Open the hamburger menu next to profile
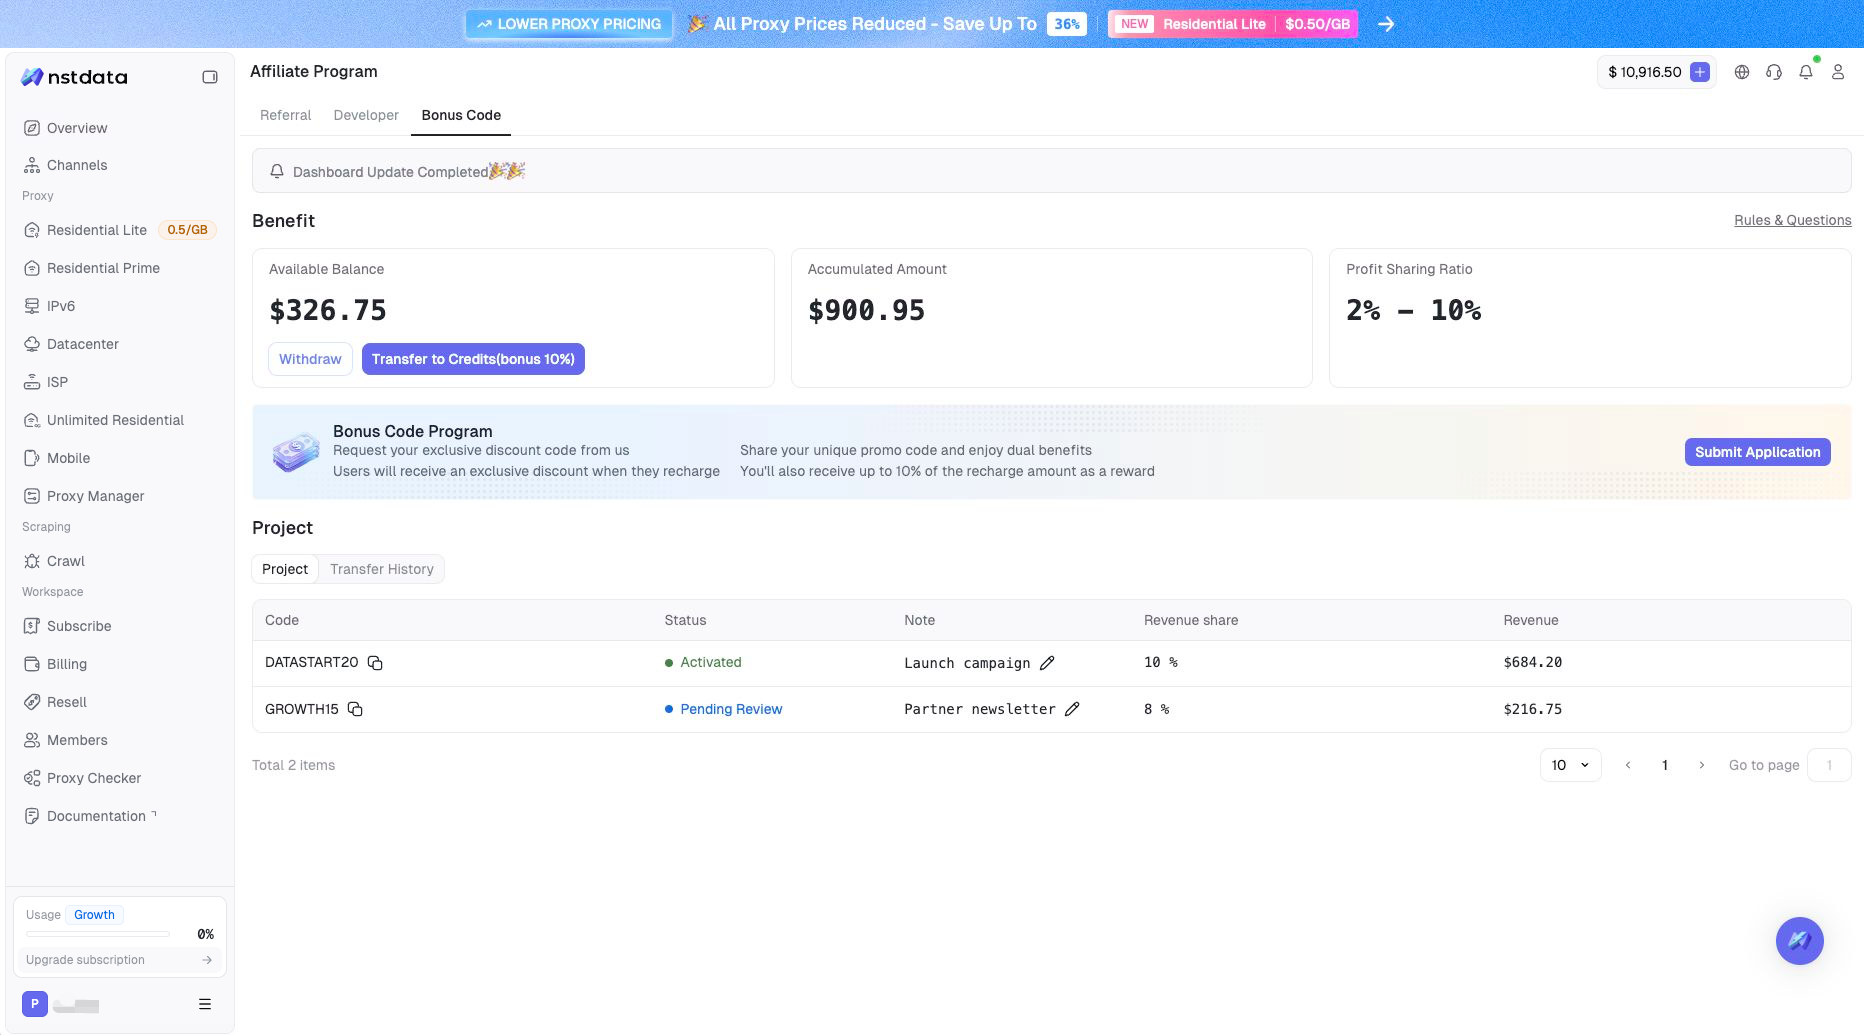Screen dimensions: 1864x1035 point(205,1004)
